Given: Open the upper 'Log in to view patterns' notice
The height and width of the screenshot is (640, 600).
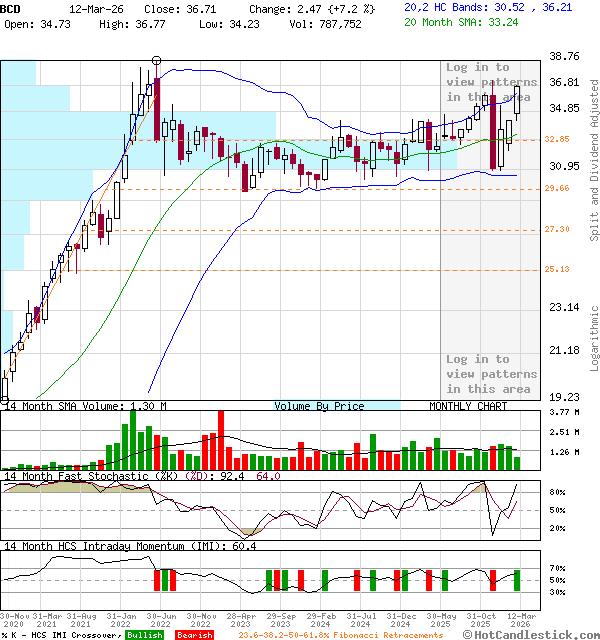Looking at the screenshot, I should point(491,82).
